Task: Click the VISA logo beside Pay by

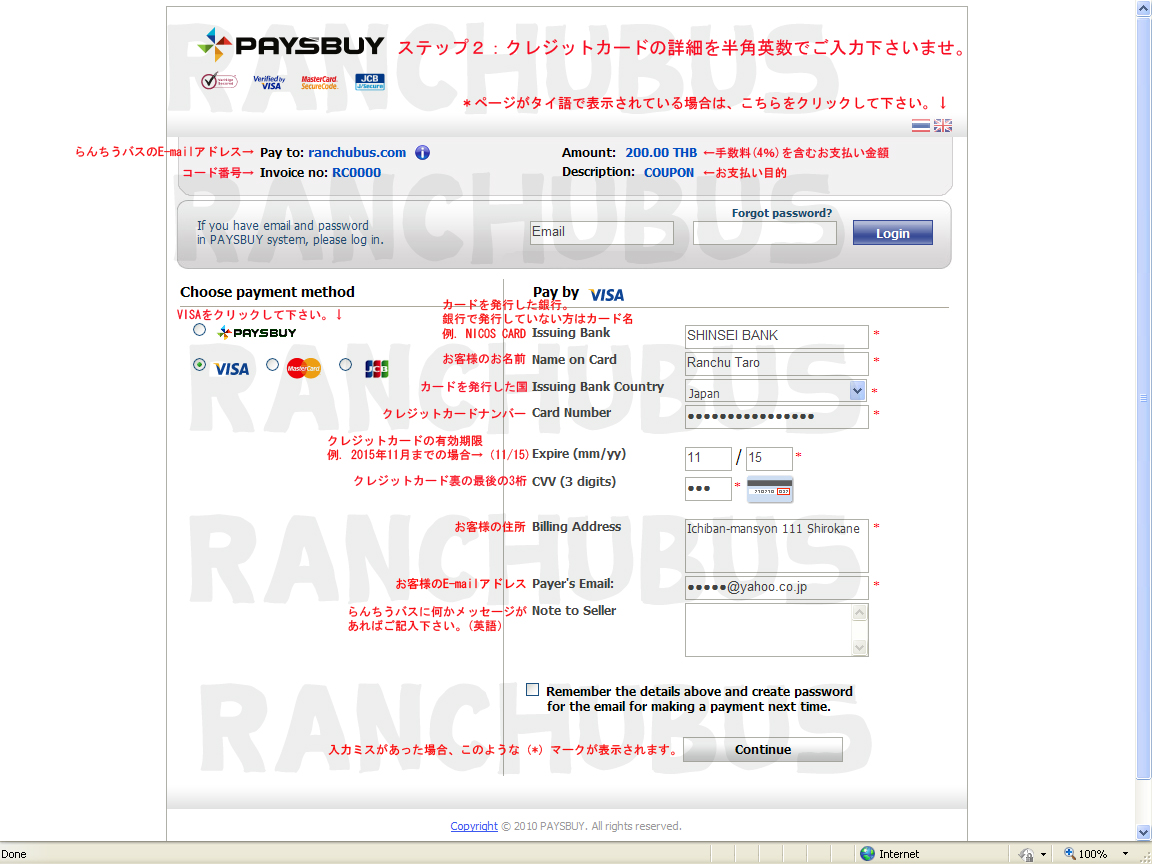Action: (x=607, y=295)
